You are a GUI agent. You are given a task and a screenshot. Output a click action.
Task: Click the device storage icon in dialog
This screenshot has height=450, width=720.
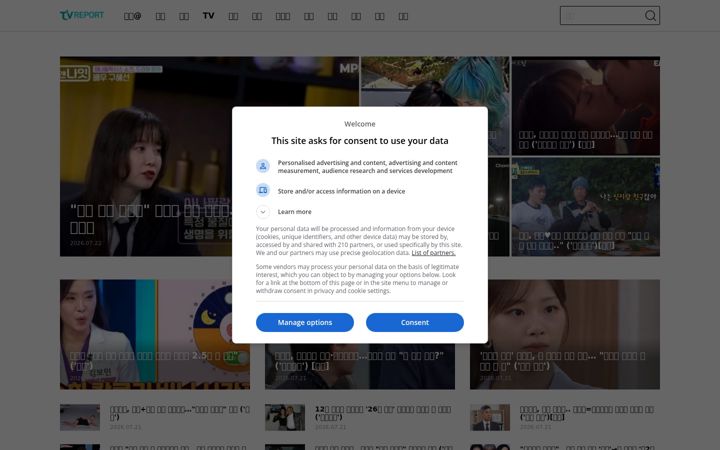(x=263, y=190)
